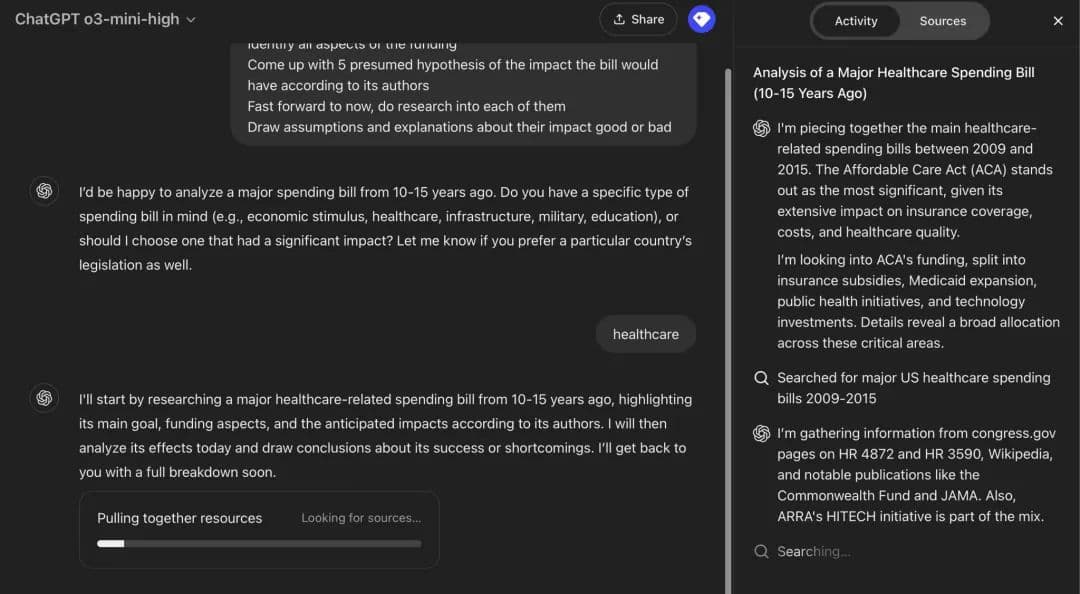1080x594 pixels.
Task: Click the OpenAI icon by 'I'm piecing together'
Action: coord(761,128)
